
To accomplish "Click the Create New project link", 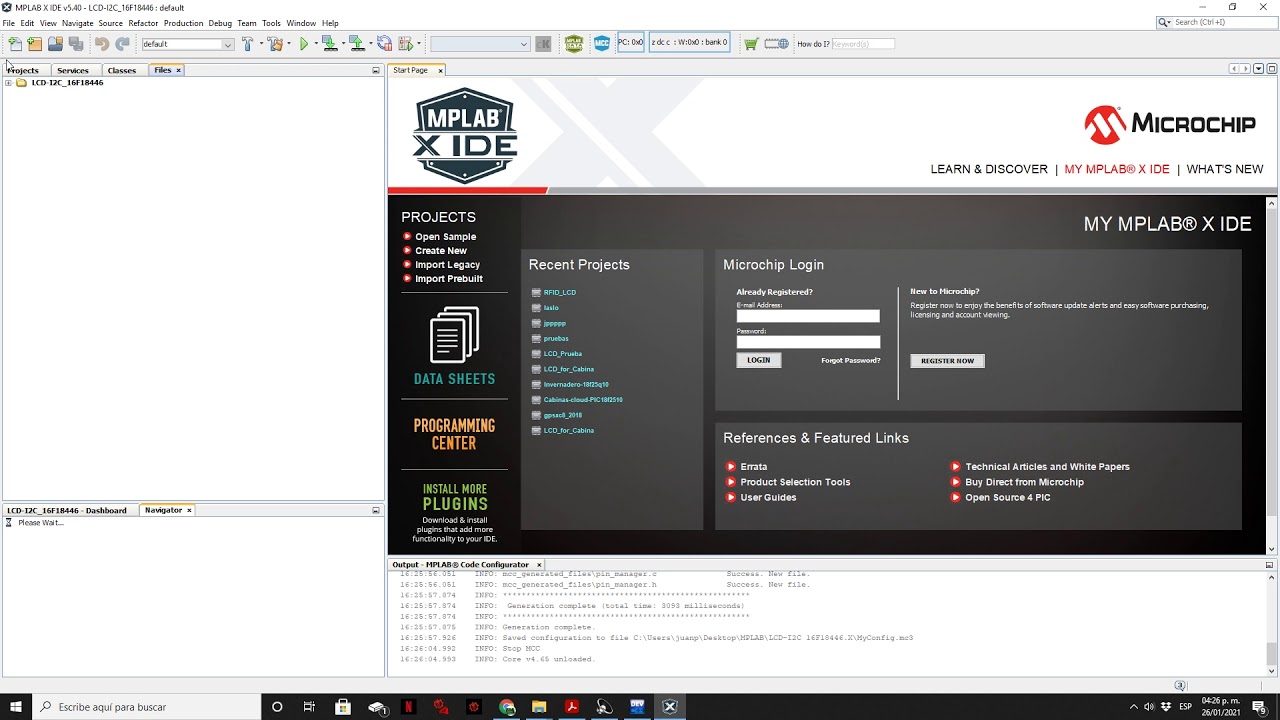I will [441, 251].
